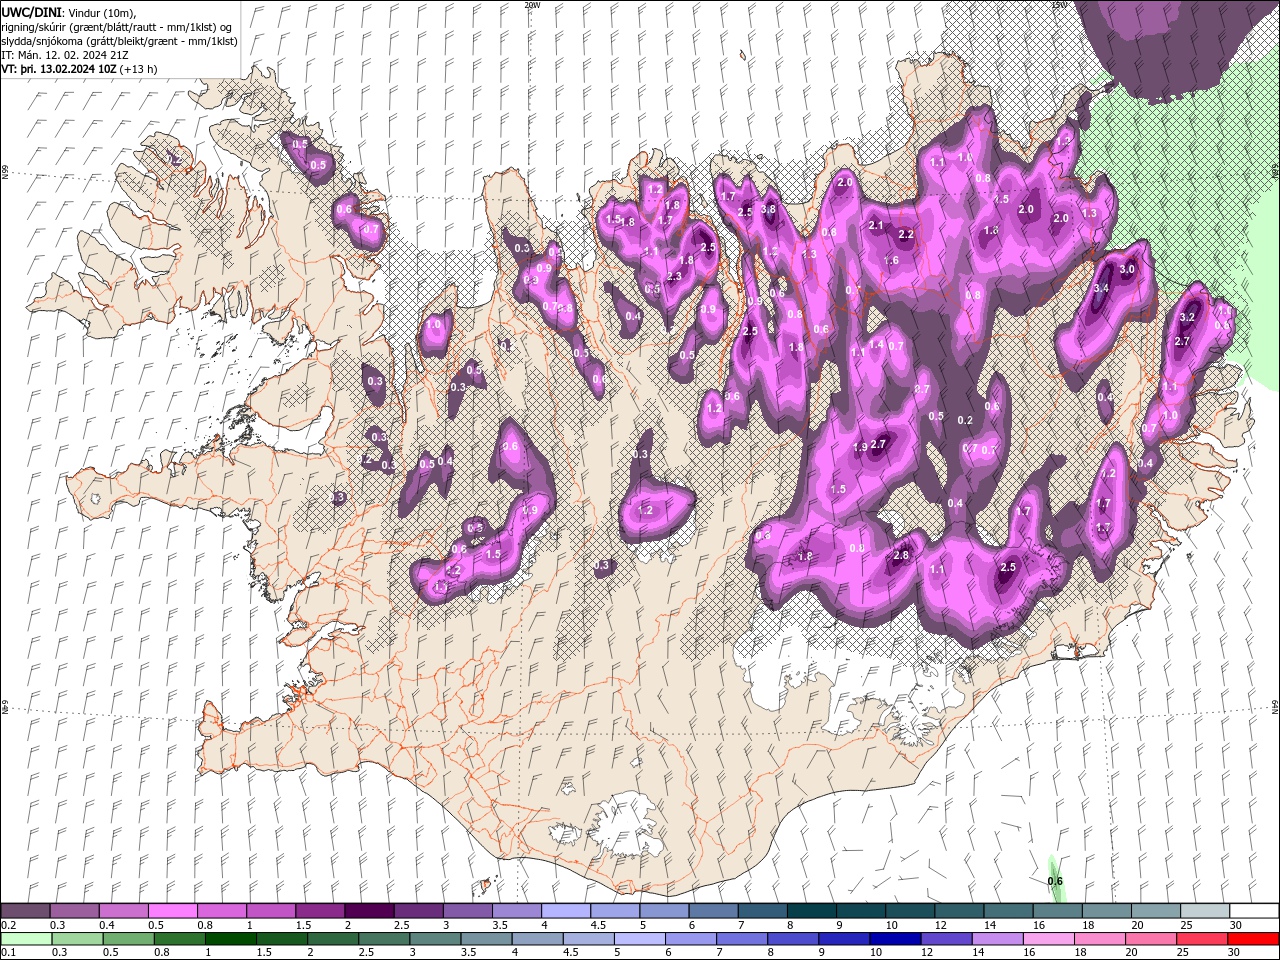
Task: Click the 0.6 value on the green rain streak
Action: [1055, 881]
